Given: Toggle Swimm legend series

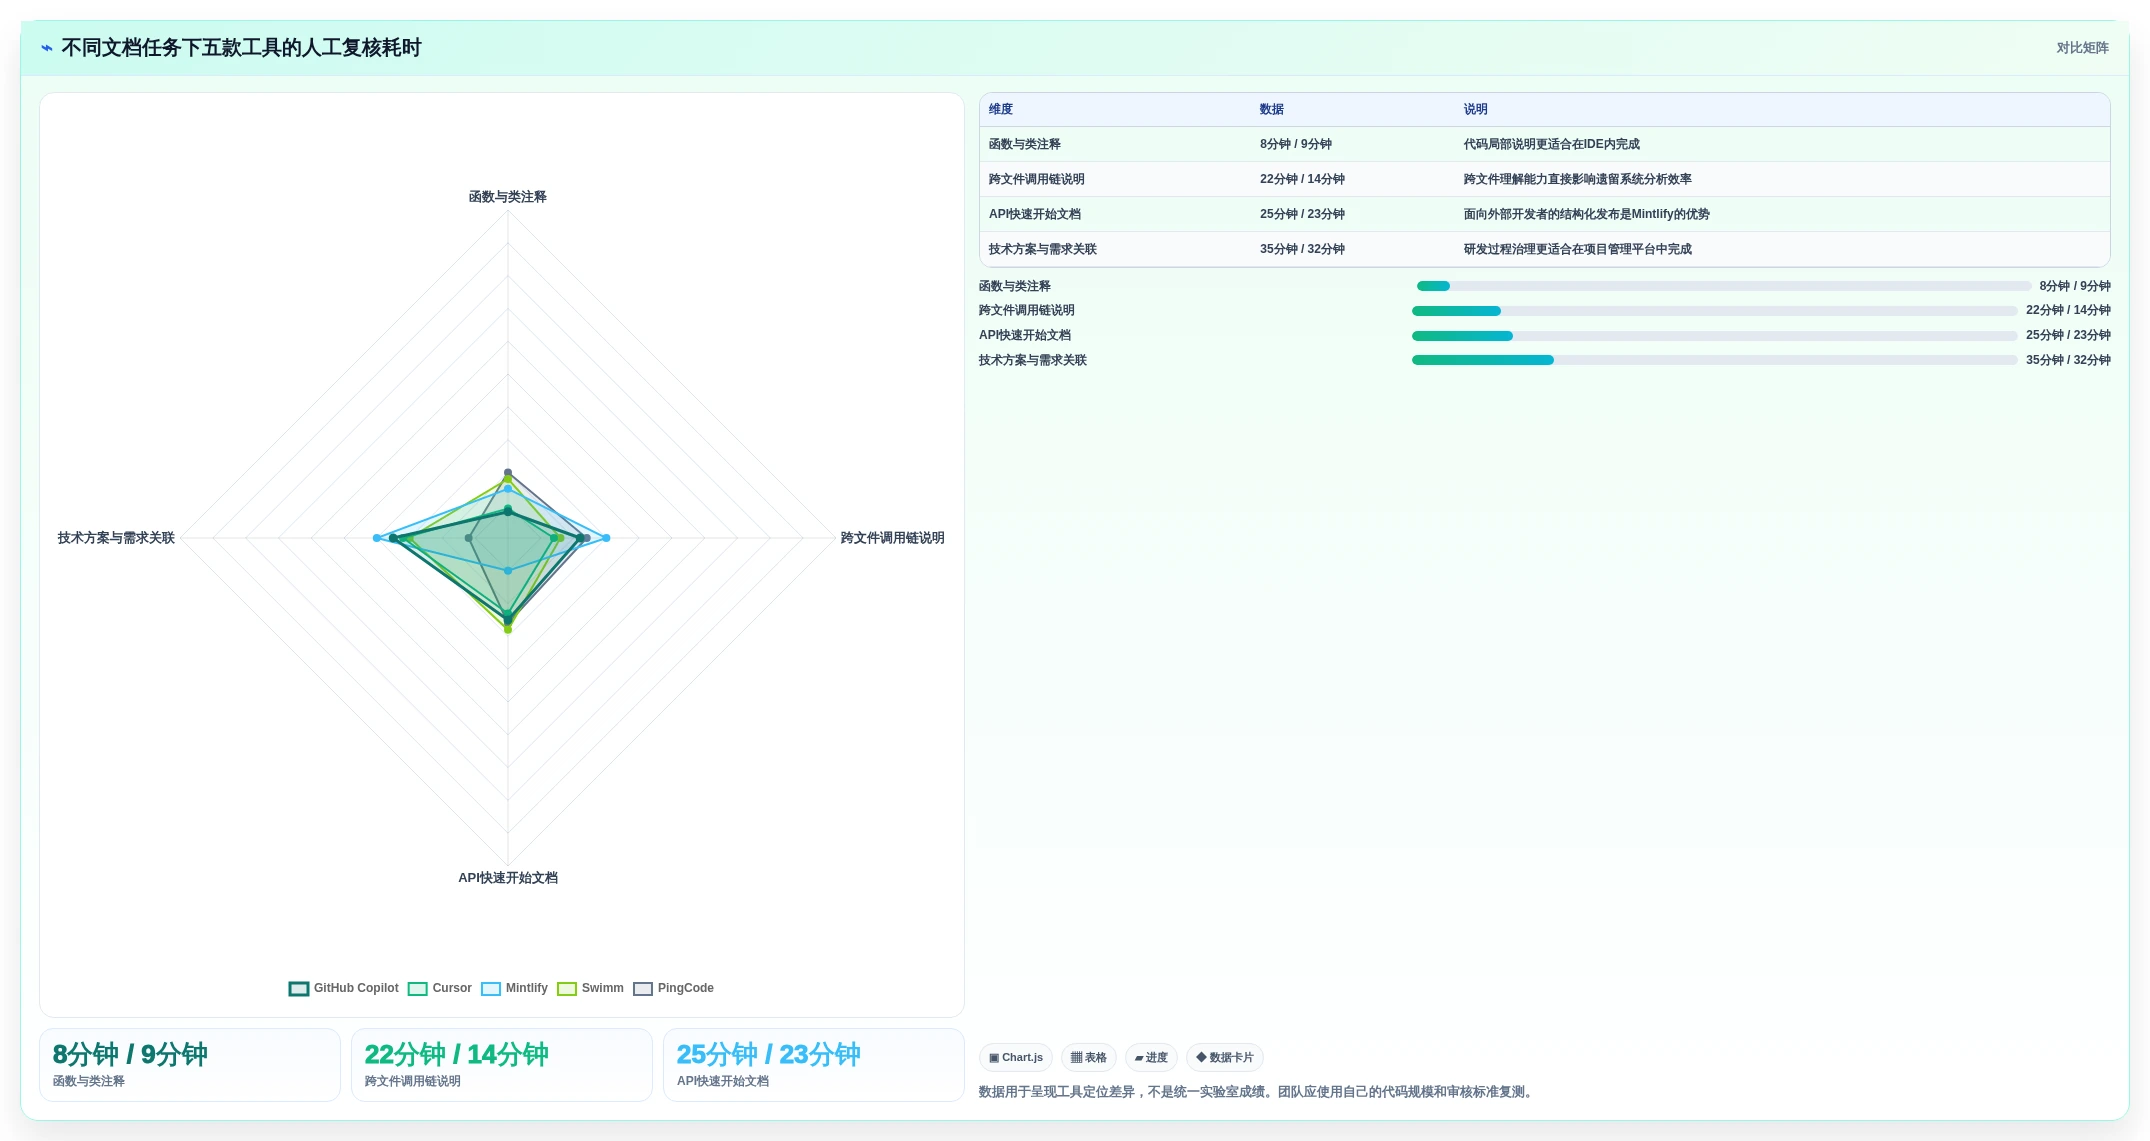Looking at the screenshot, I should pos(590,988).
